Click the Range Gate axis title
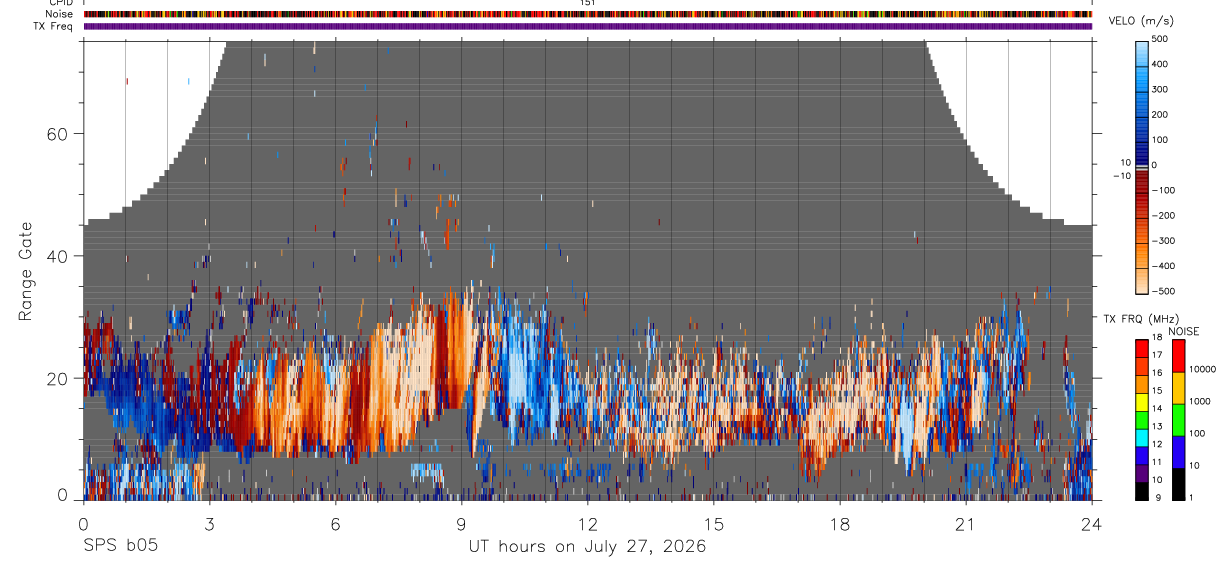The width and height of the screenshot is (1228, 567). click(x=25, y=272)
